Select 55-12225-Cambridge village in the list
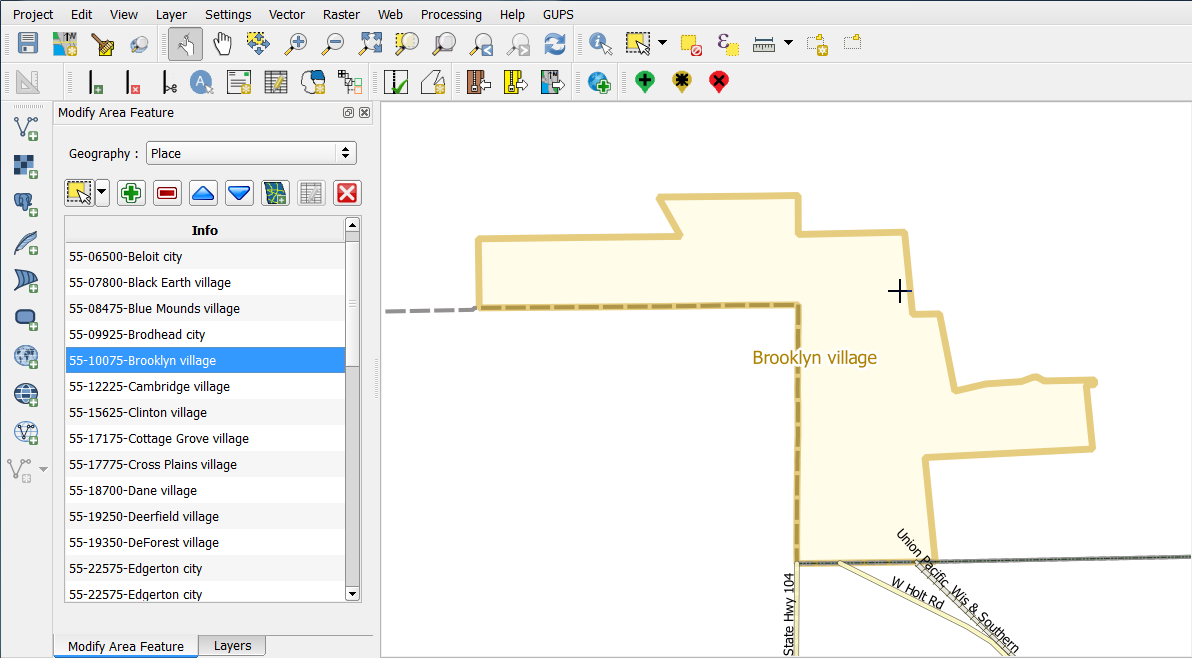The image size is (1192, 658). click(150, 386)
